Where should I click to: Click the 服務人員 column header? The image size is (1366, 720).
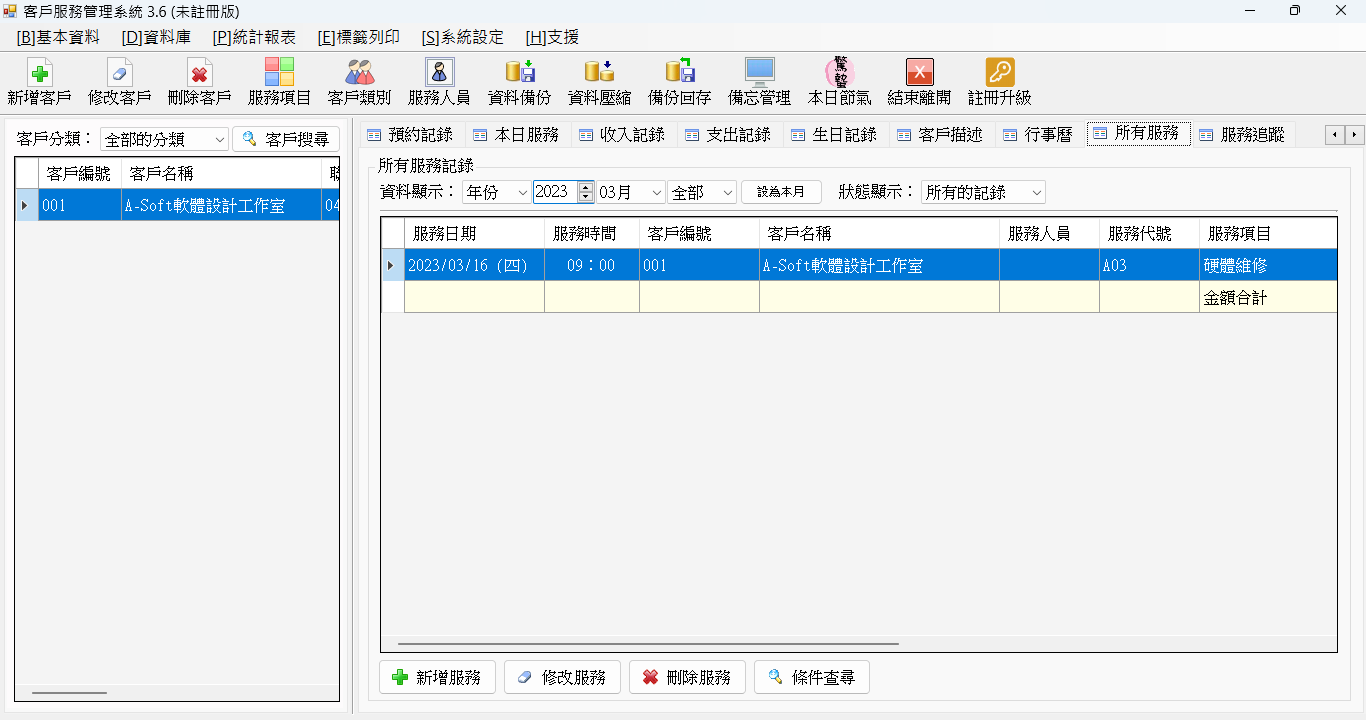1049,234
